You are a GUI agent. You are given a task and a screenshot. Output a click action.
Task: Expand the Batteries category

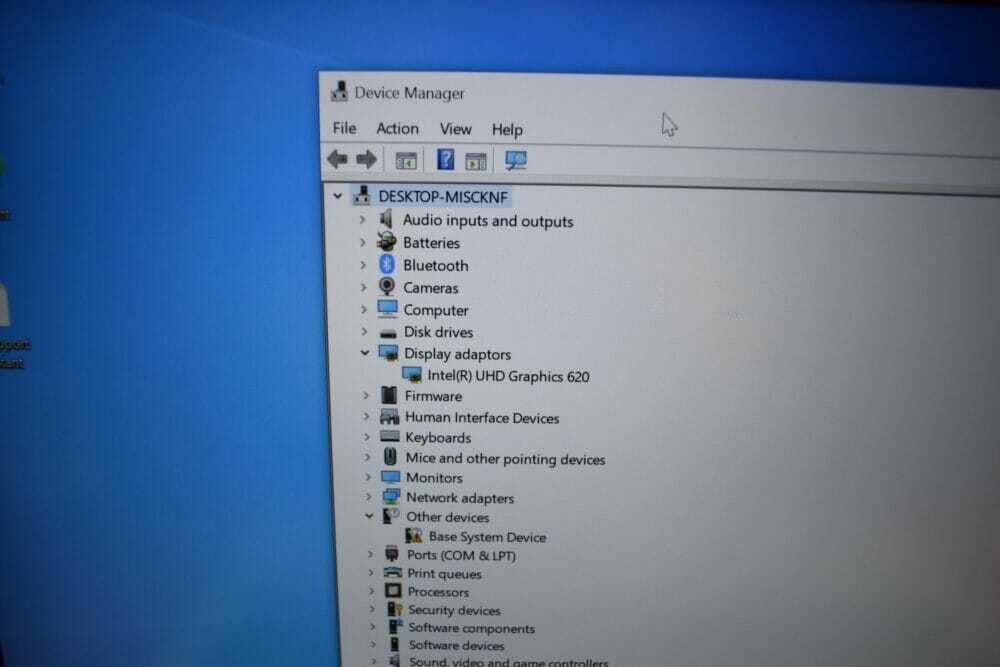[363, 242]
